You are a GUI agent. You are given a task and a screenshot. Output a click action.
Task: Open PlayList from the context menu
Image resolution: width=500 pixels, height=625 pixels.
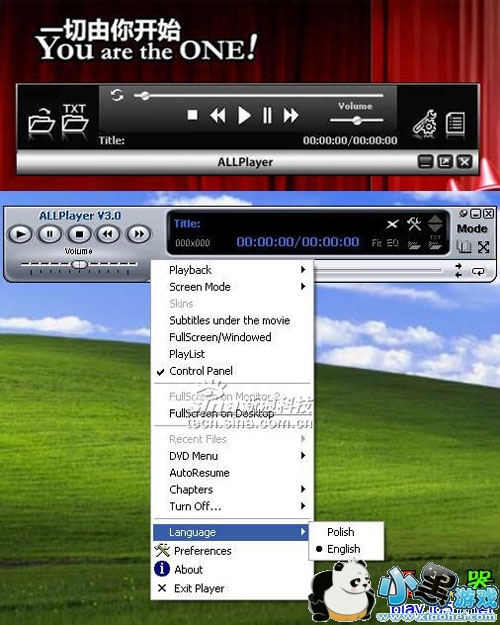pos(232,354)
